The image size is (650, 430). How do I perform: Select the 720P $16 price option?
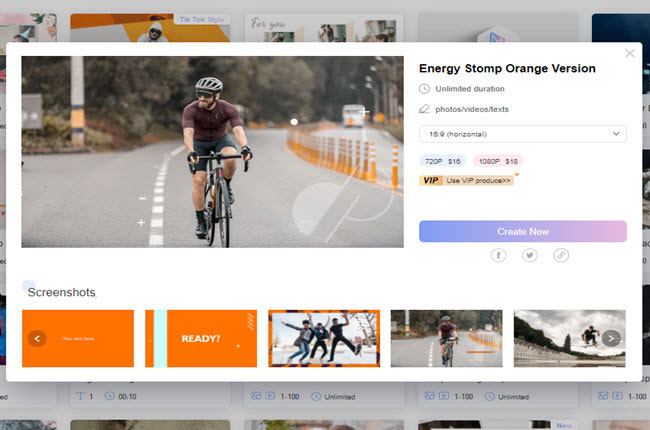(x=443, y=161)
